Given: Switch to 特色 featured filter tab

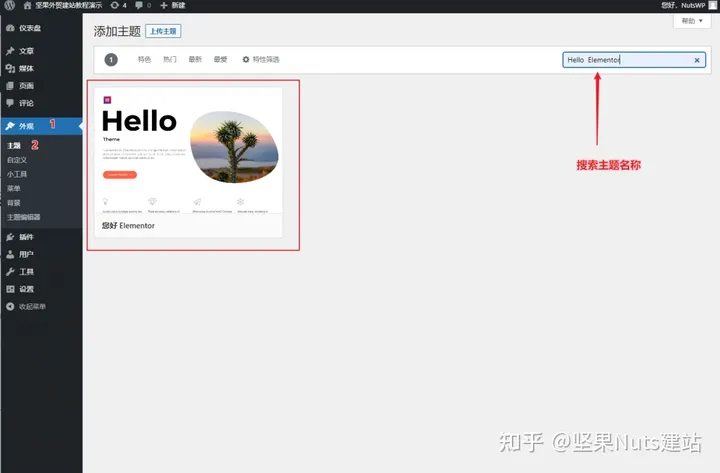Looking at the screenshot, I should pyautogui.click(x=144, y=59).
